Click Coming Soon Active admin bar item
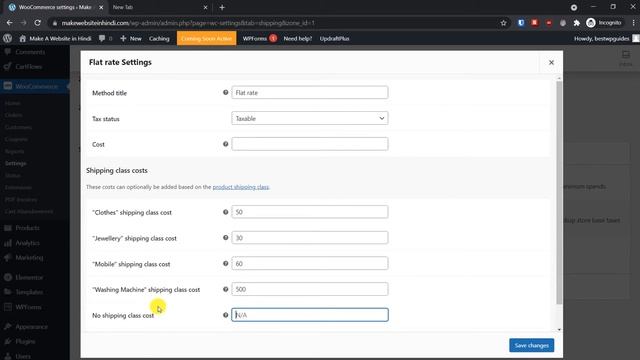The image size is (640, 360). 207,38
